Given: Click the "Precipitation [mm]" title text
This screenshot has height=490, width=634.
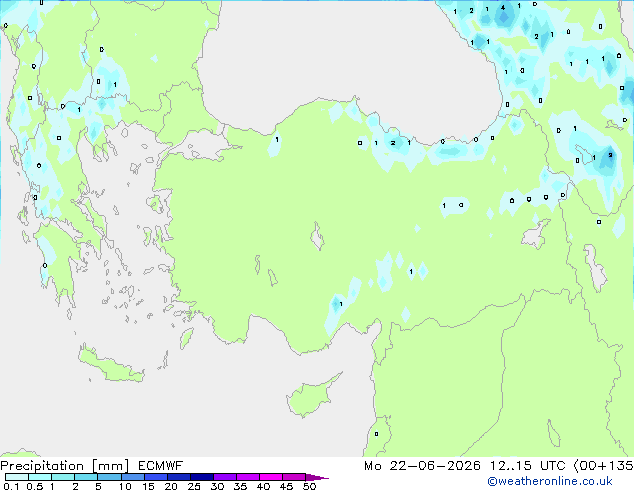Looking at the screenshot, I should click(x=65, y=466).
